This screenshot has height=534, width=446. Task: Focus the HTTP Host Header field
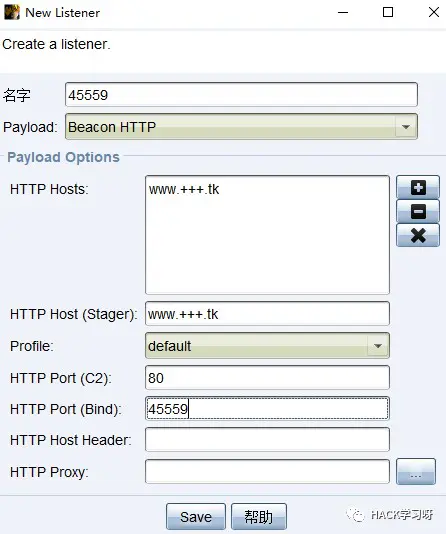click(x=267, y=440)
